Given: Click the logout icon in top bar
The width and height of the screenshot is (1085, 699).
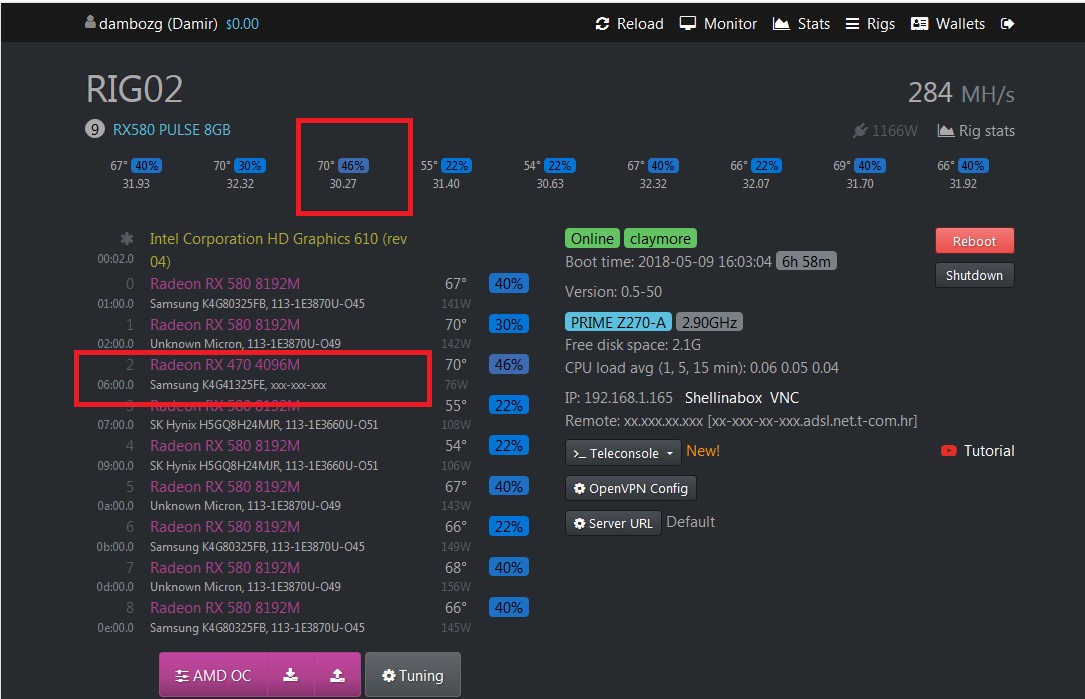Looking at the screenshot, I should tap(1007, 24).
